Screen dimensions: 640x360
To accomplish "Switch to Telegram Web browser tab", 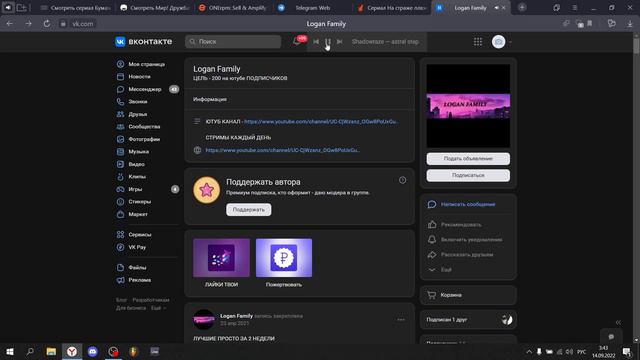I will (x=312, y=8).
